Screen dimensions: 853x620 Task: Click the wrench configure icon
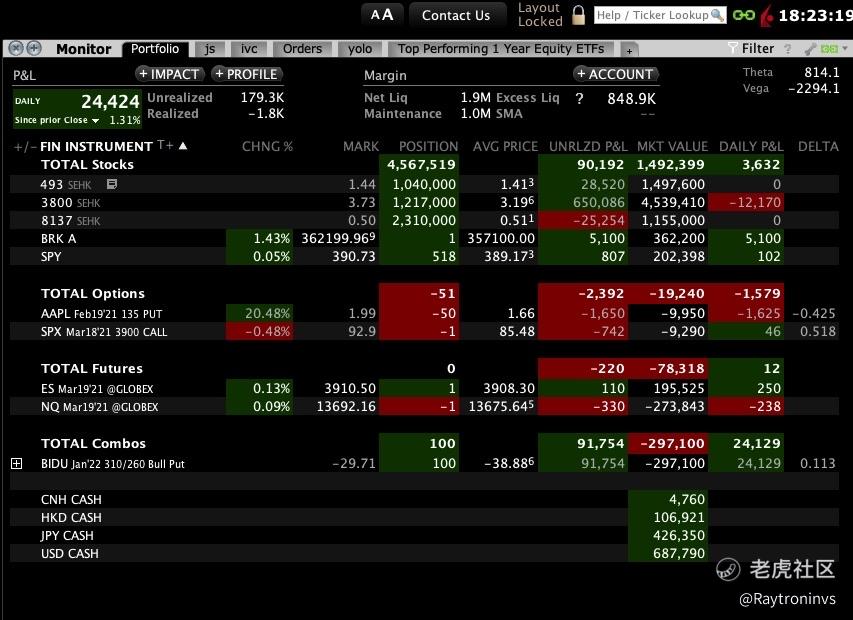pyautogui.click(x=810, y=49)
